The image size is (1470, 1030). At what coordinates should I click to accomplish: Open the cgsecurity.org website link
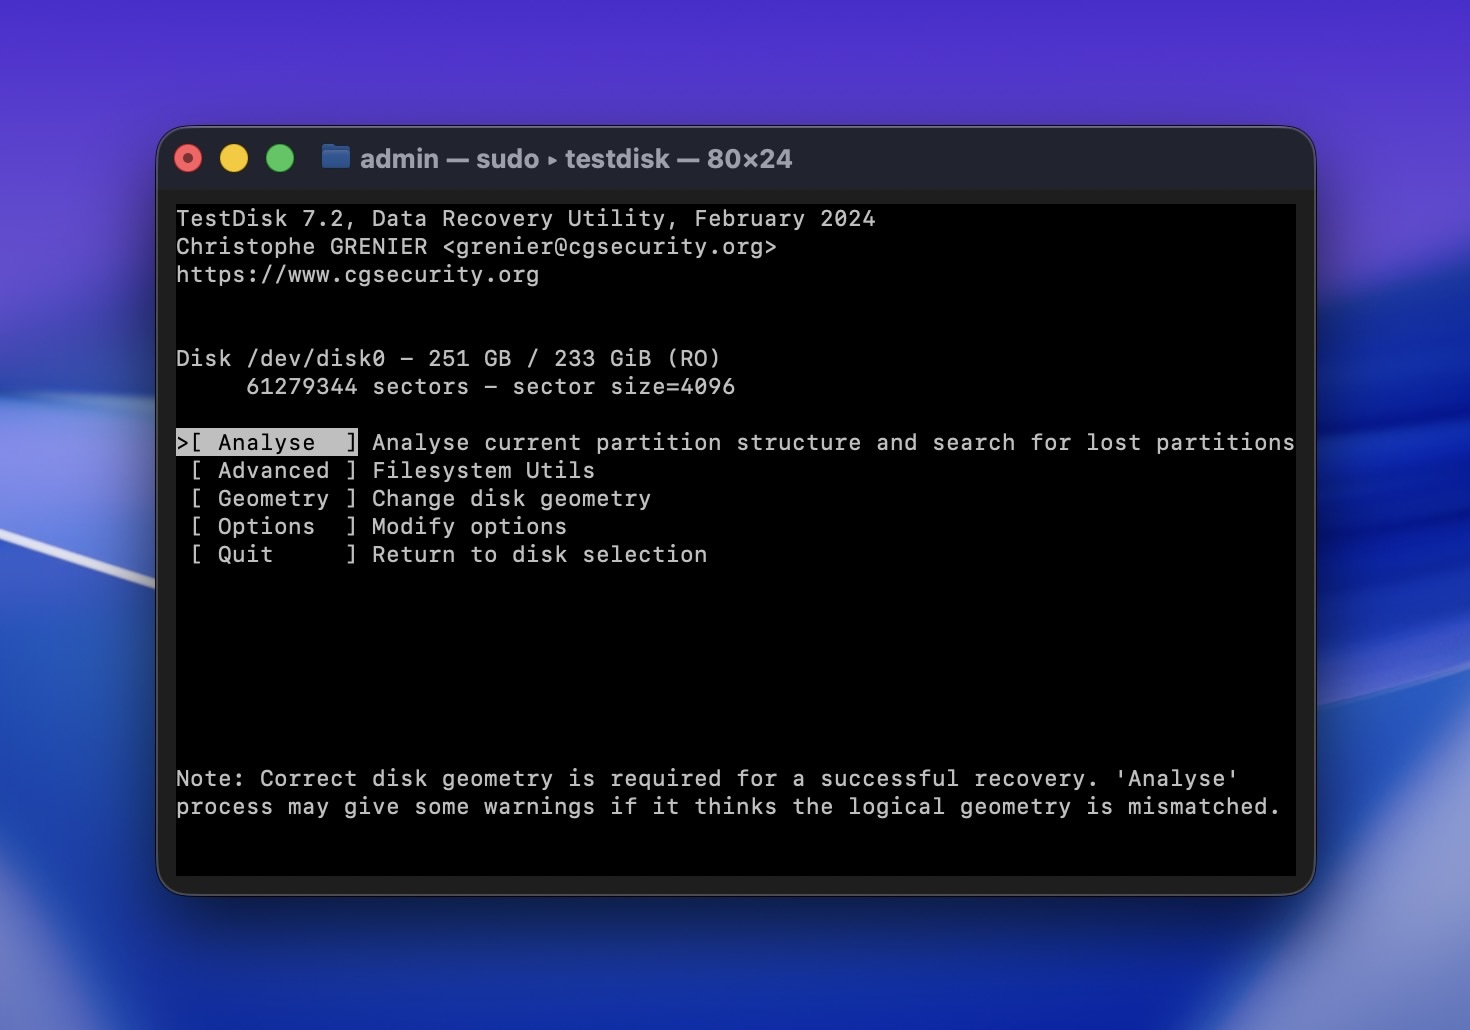pyautogui.click(x=358, y=274)
